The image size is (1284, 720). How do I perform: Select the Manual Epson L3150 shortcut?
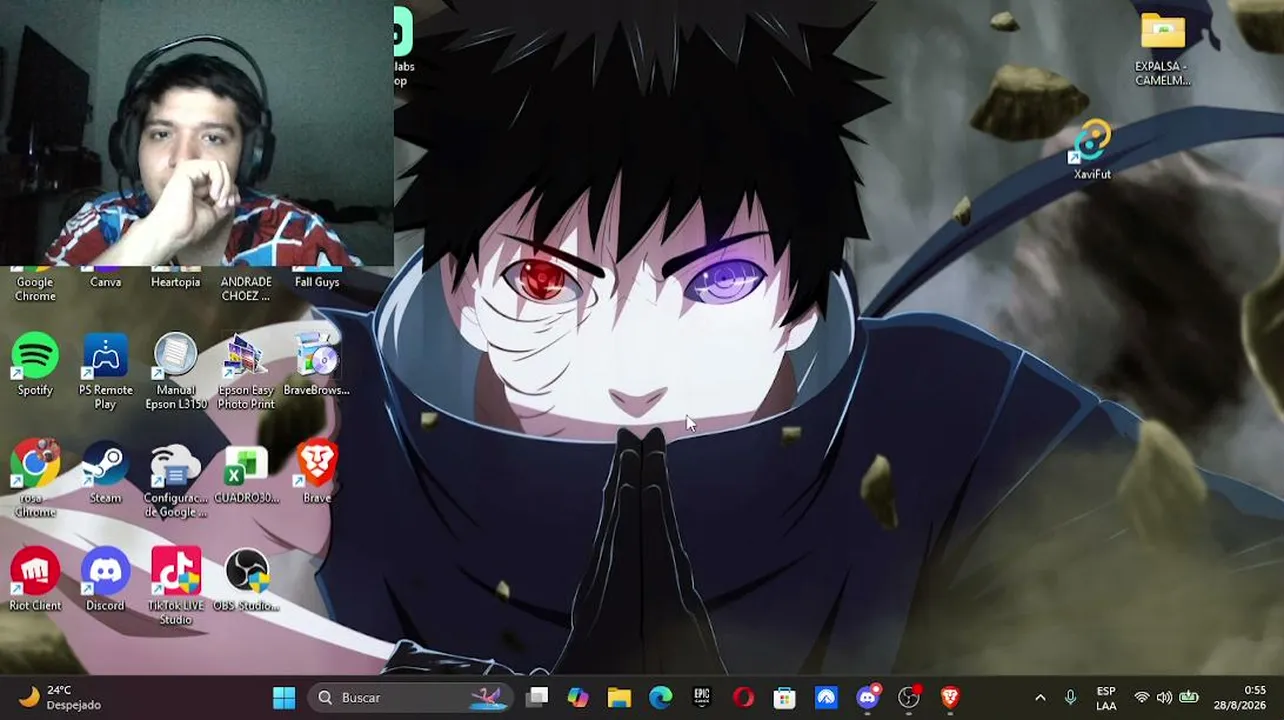point(176,371)
